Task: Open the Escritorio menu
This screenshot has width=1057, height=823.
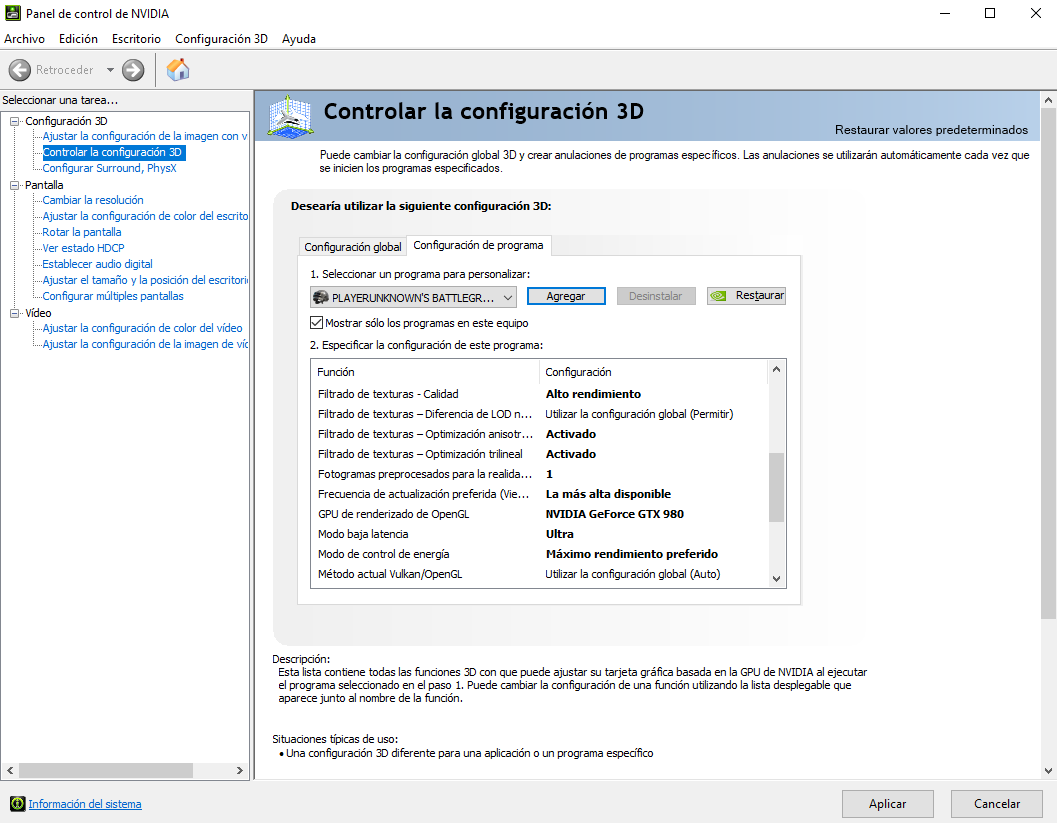Action: [136, 39]
